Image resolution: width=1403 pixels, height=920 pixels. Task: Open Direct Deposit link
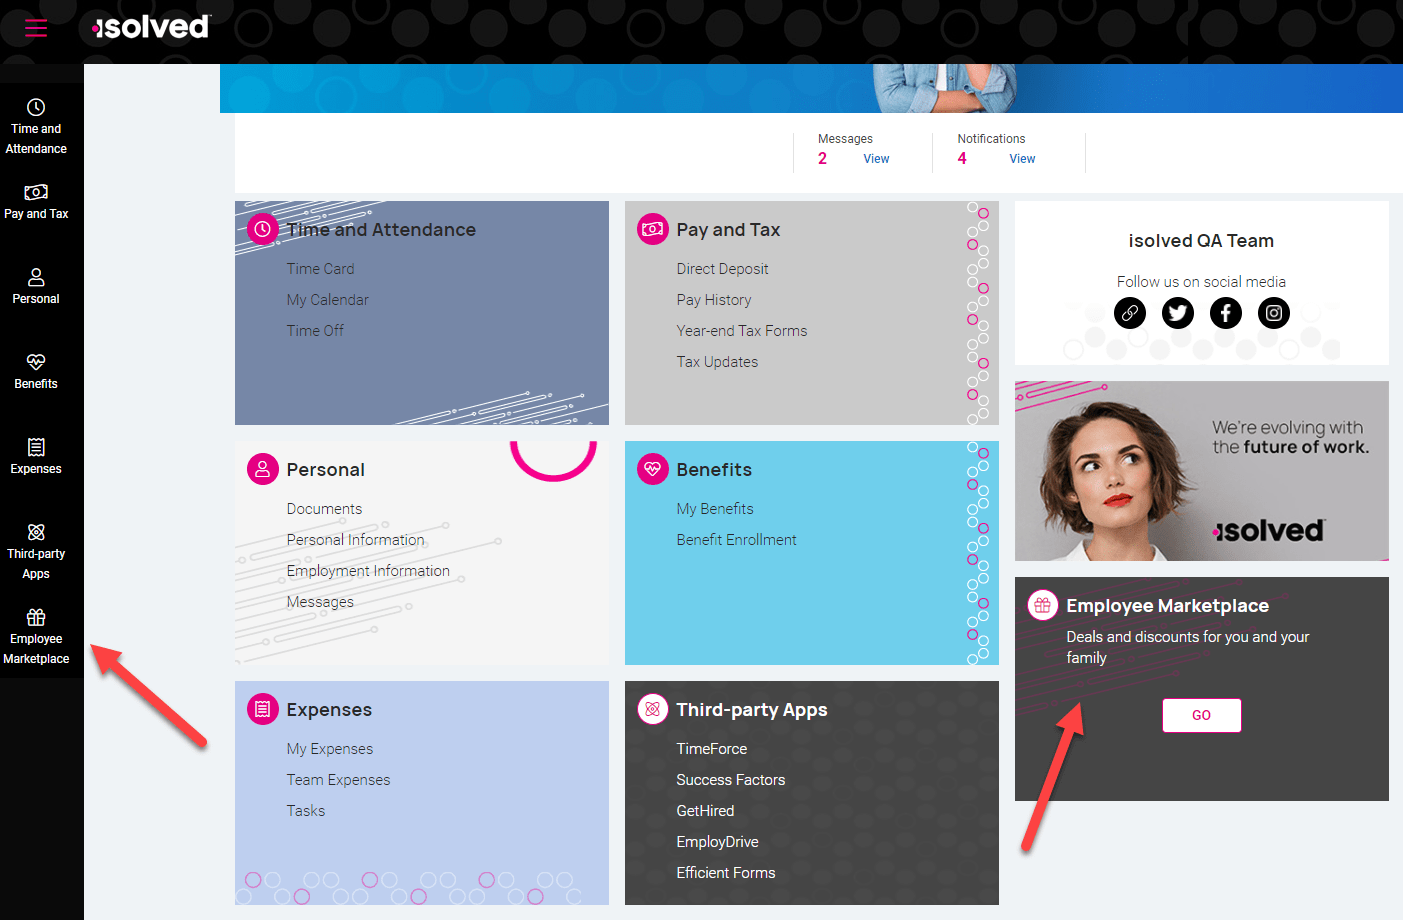(x=722, y=269)
